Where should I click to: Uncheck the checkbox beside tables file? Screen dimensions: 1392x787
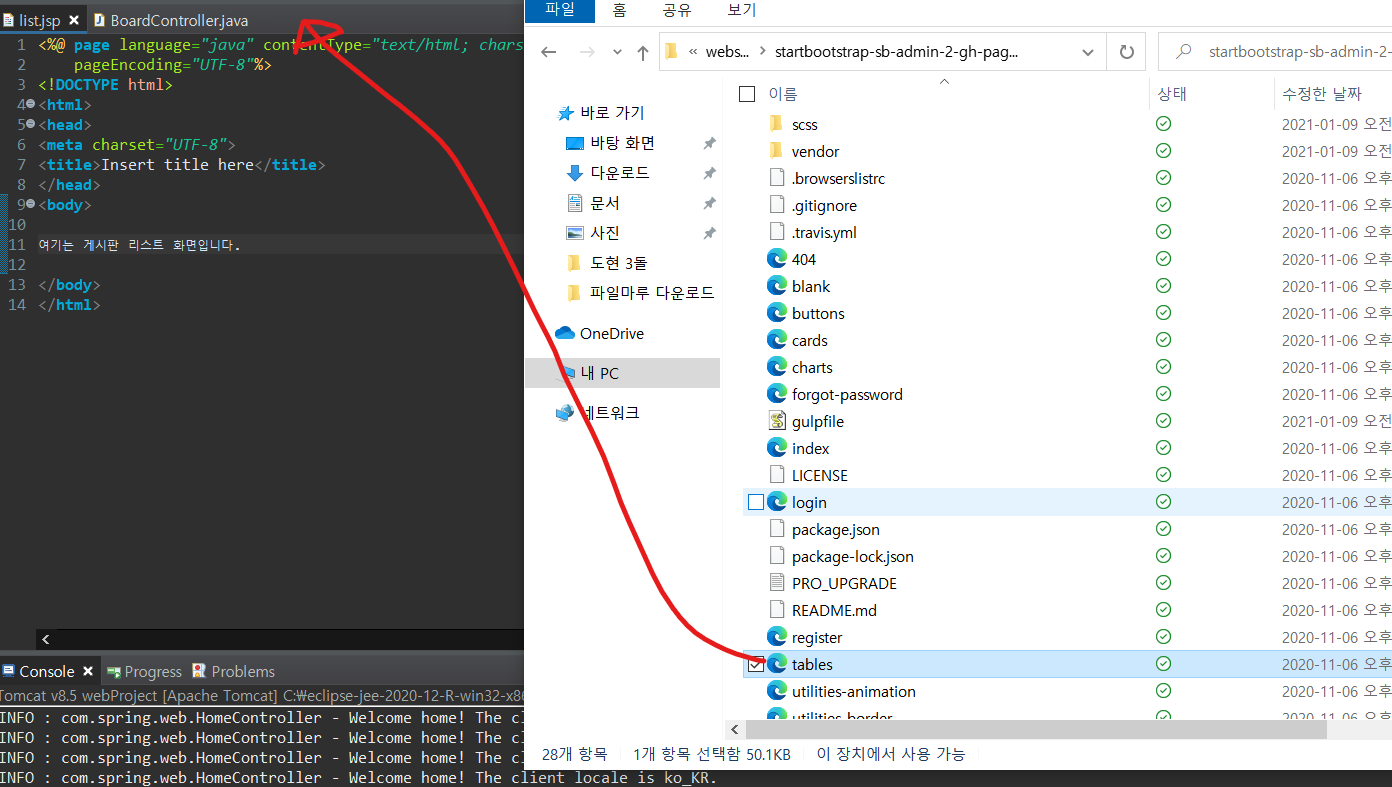(756, 664)
